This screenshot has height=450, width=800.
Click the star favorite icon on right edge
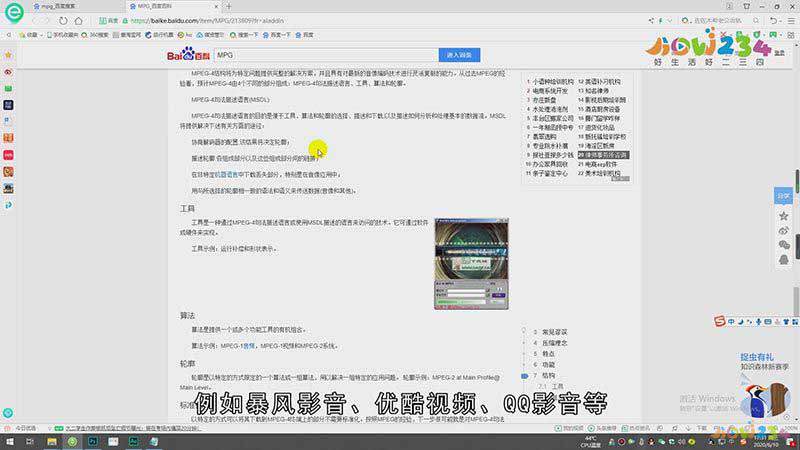click(x=784, y=216)
